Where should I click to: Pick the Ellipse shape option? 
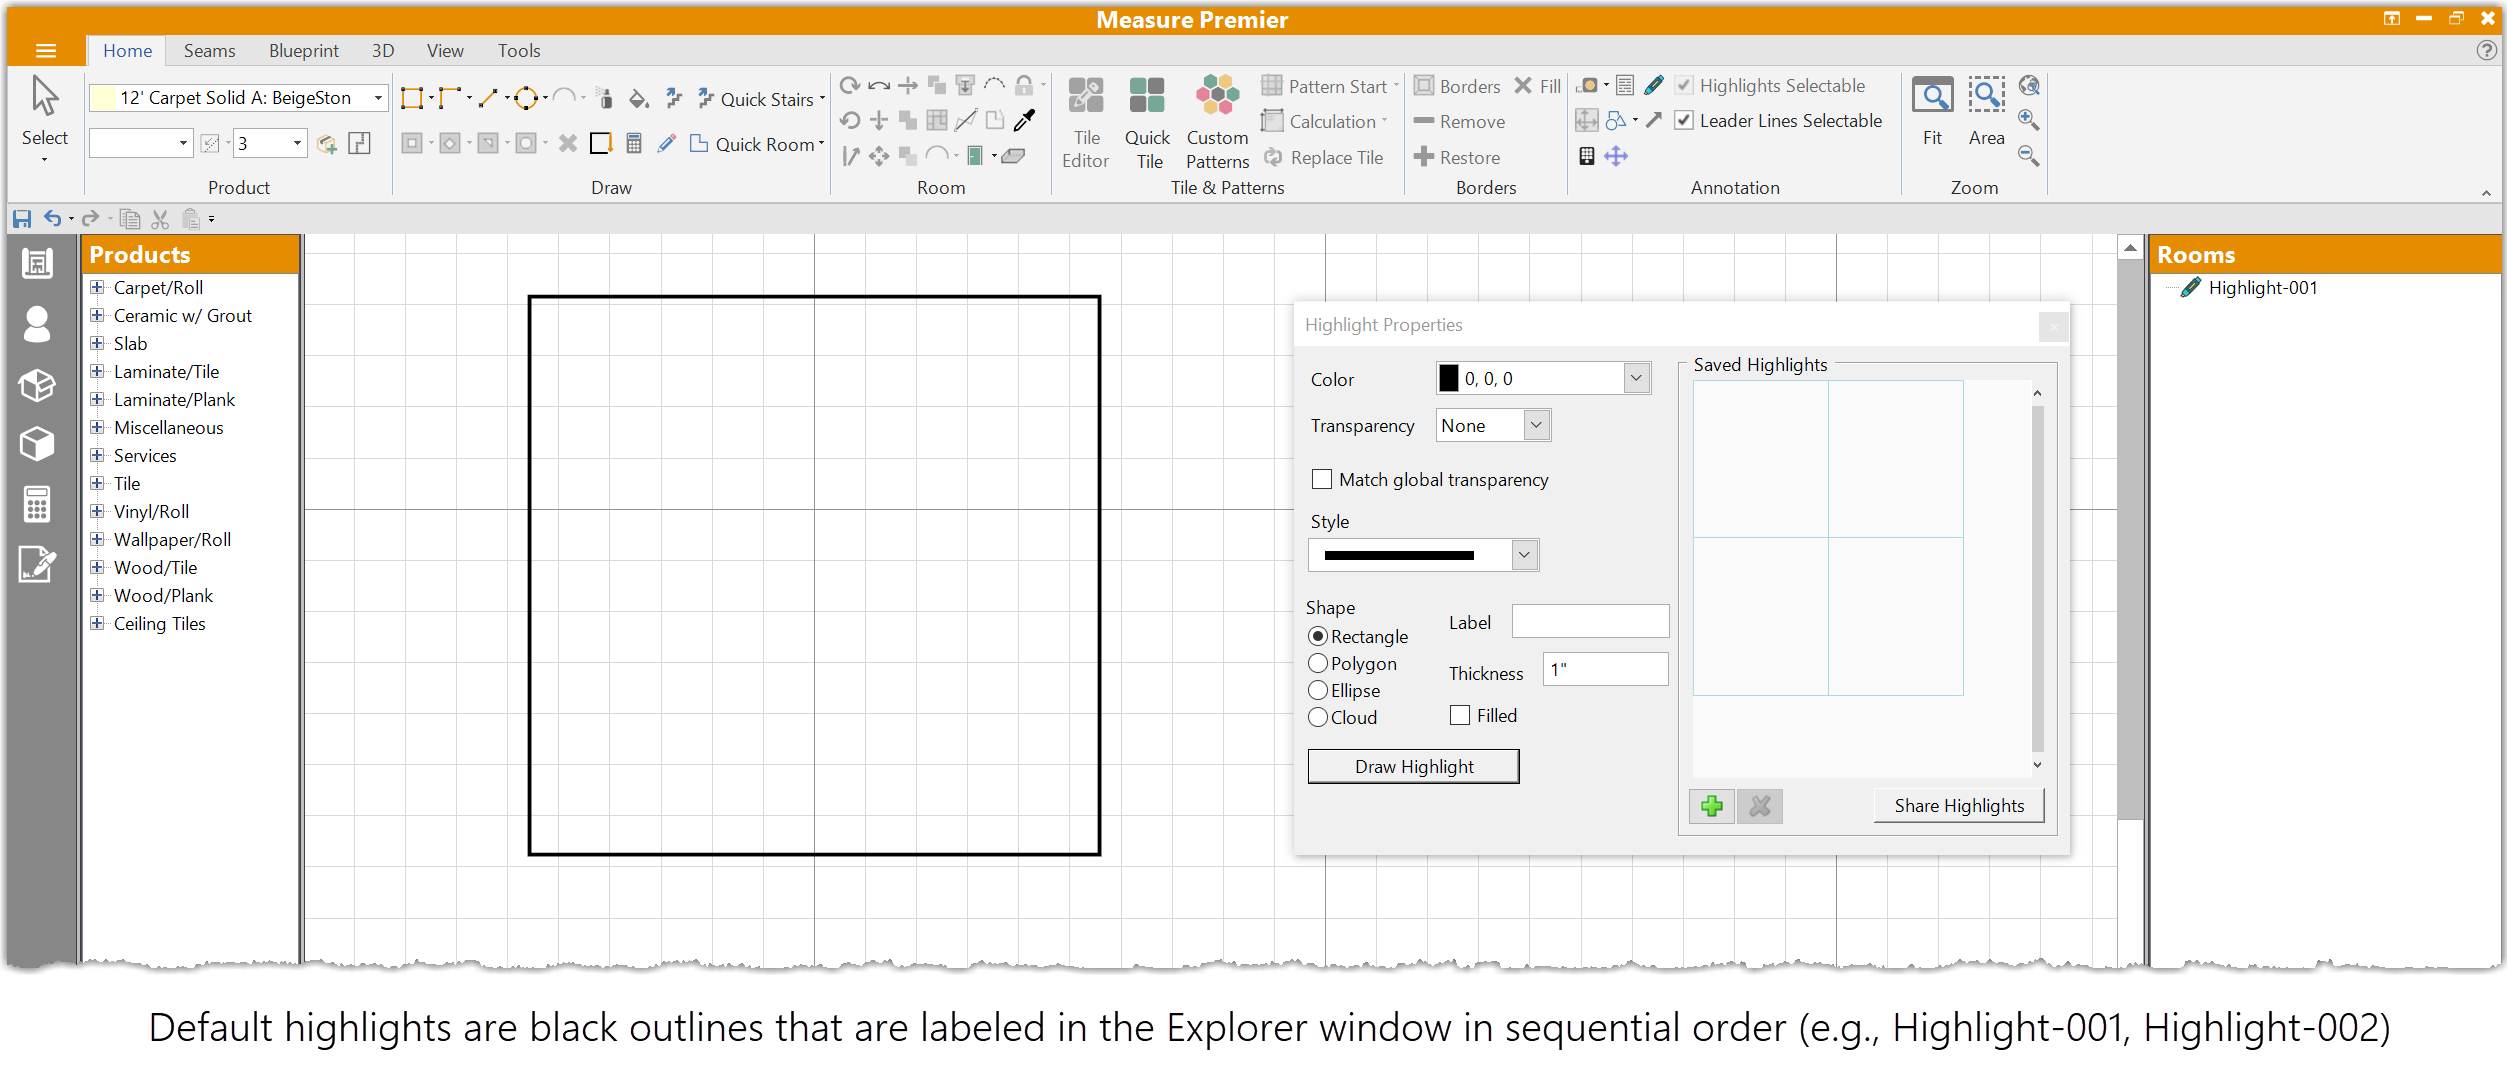tap(1318, 691)
